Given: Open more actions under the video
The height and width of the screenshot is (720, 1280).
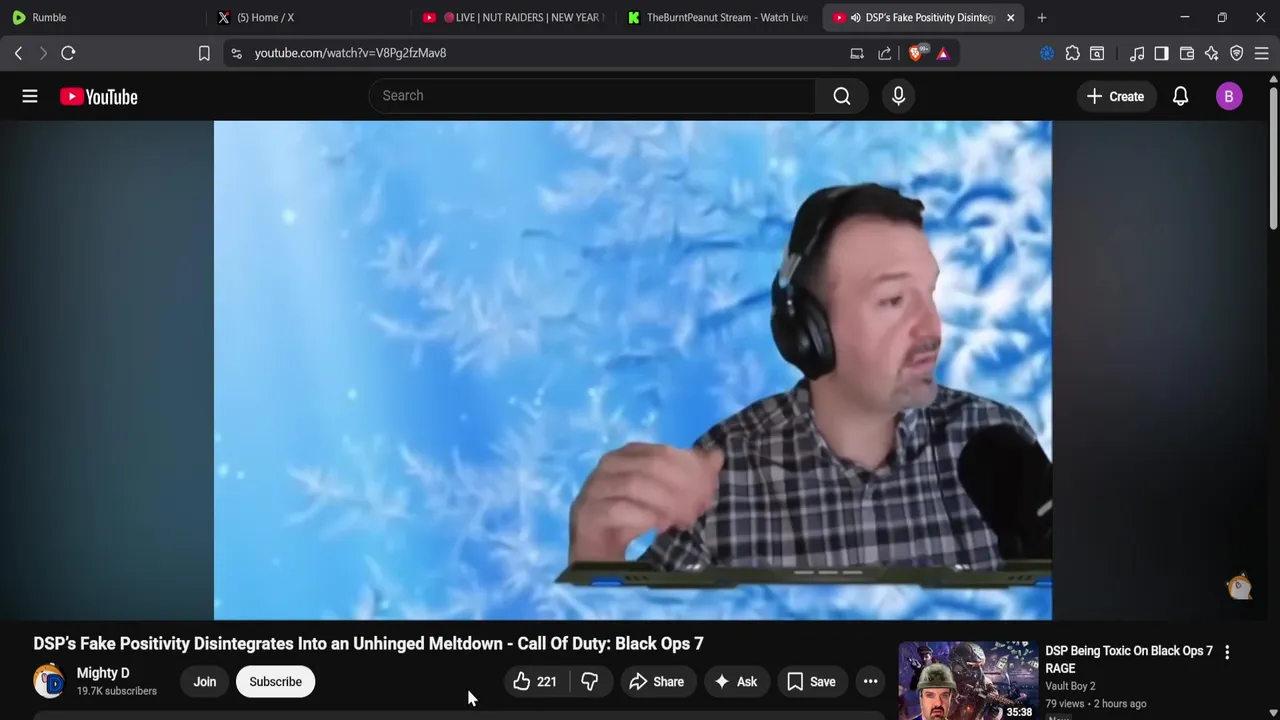Looking at the screenshot, I should coord(871,682).
